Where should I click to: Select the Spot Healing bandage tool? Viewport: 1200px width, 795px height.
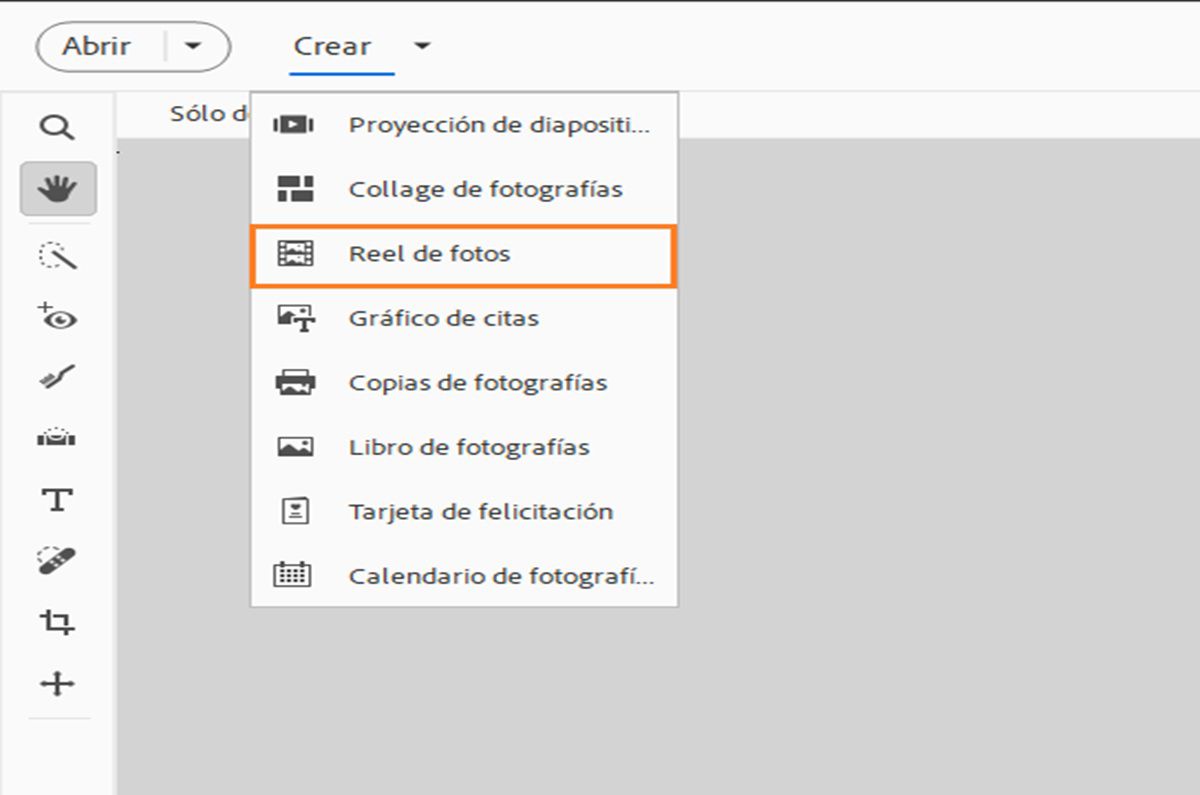click(x=58, y=561)
